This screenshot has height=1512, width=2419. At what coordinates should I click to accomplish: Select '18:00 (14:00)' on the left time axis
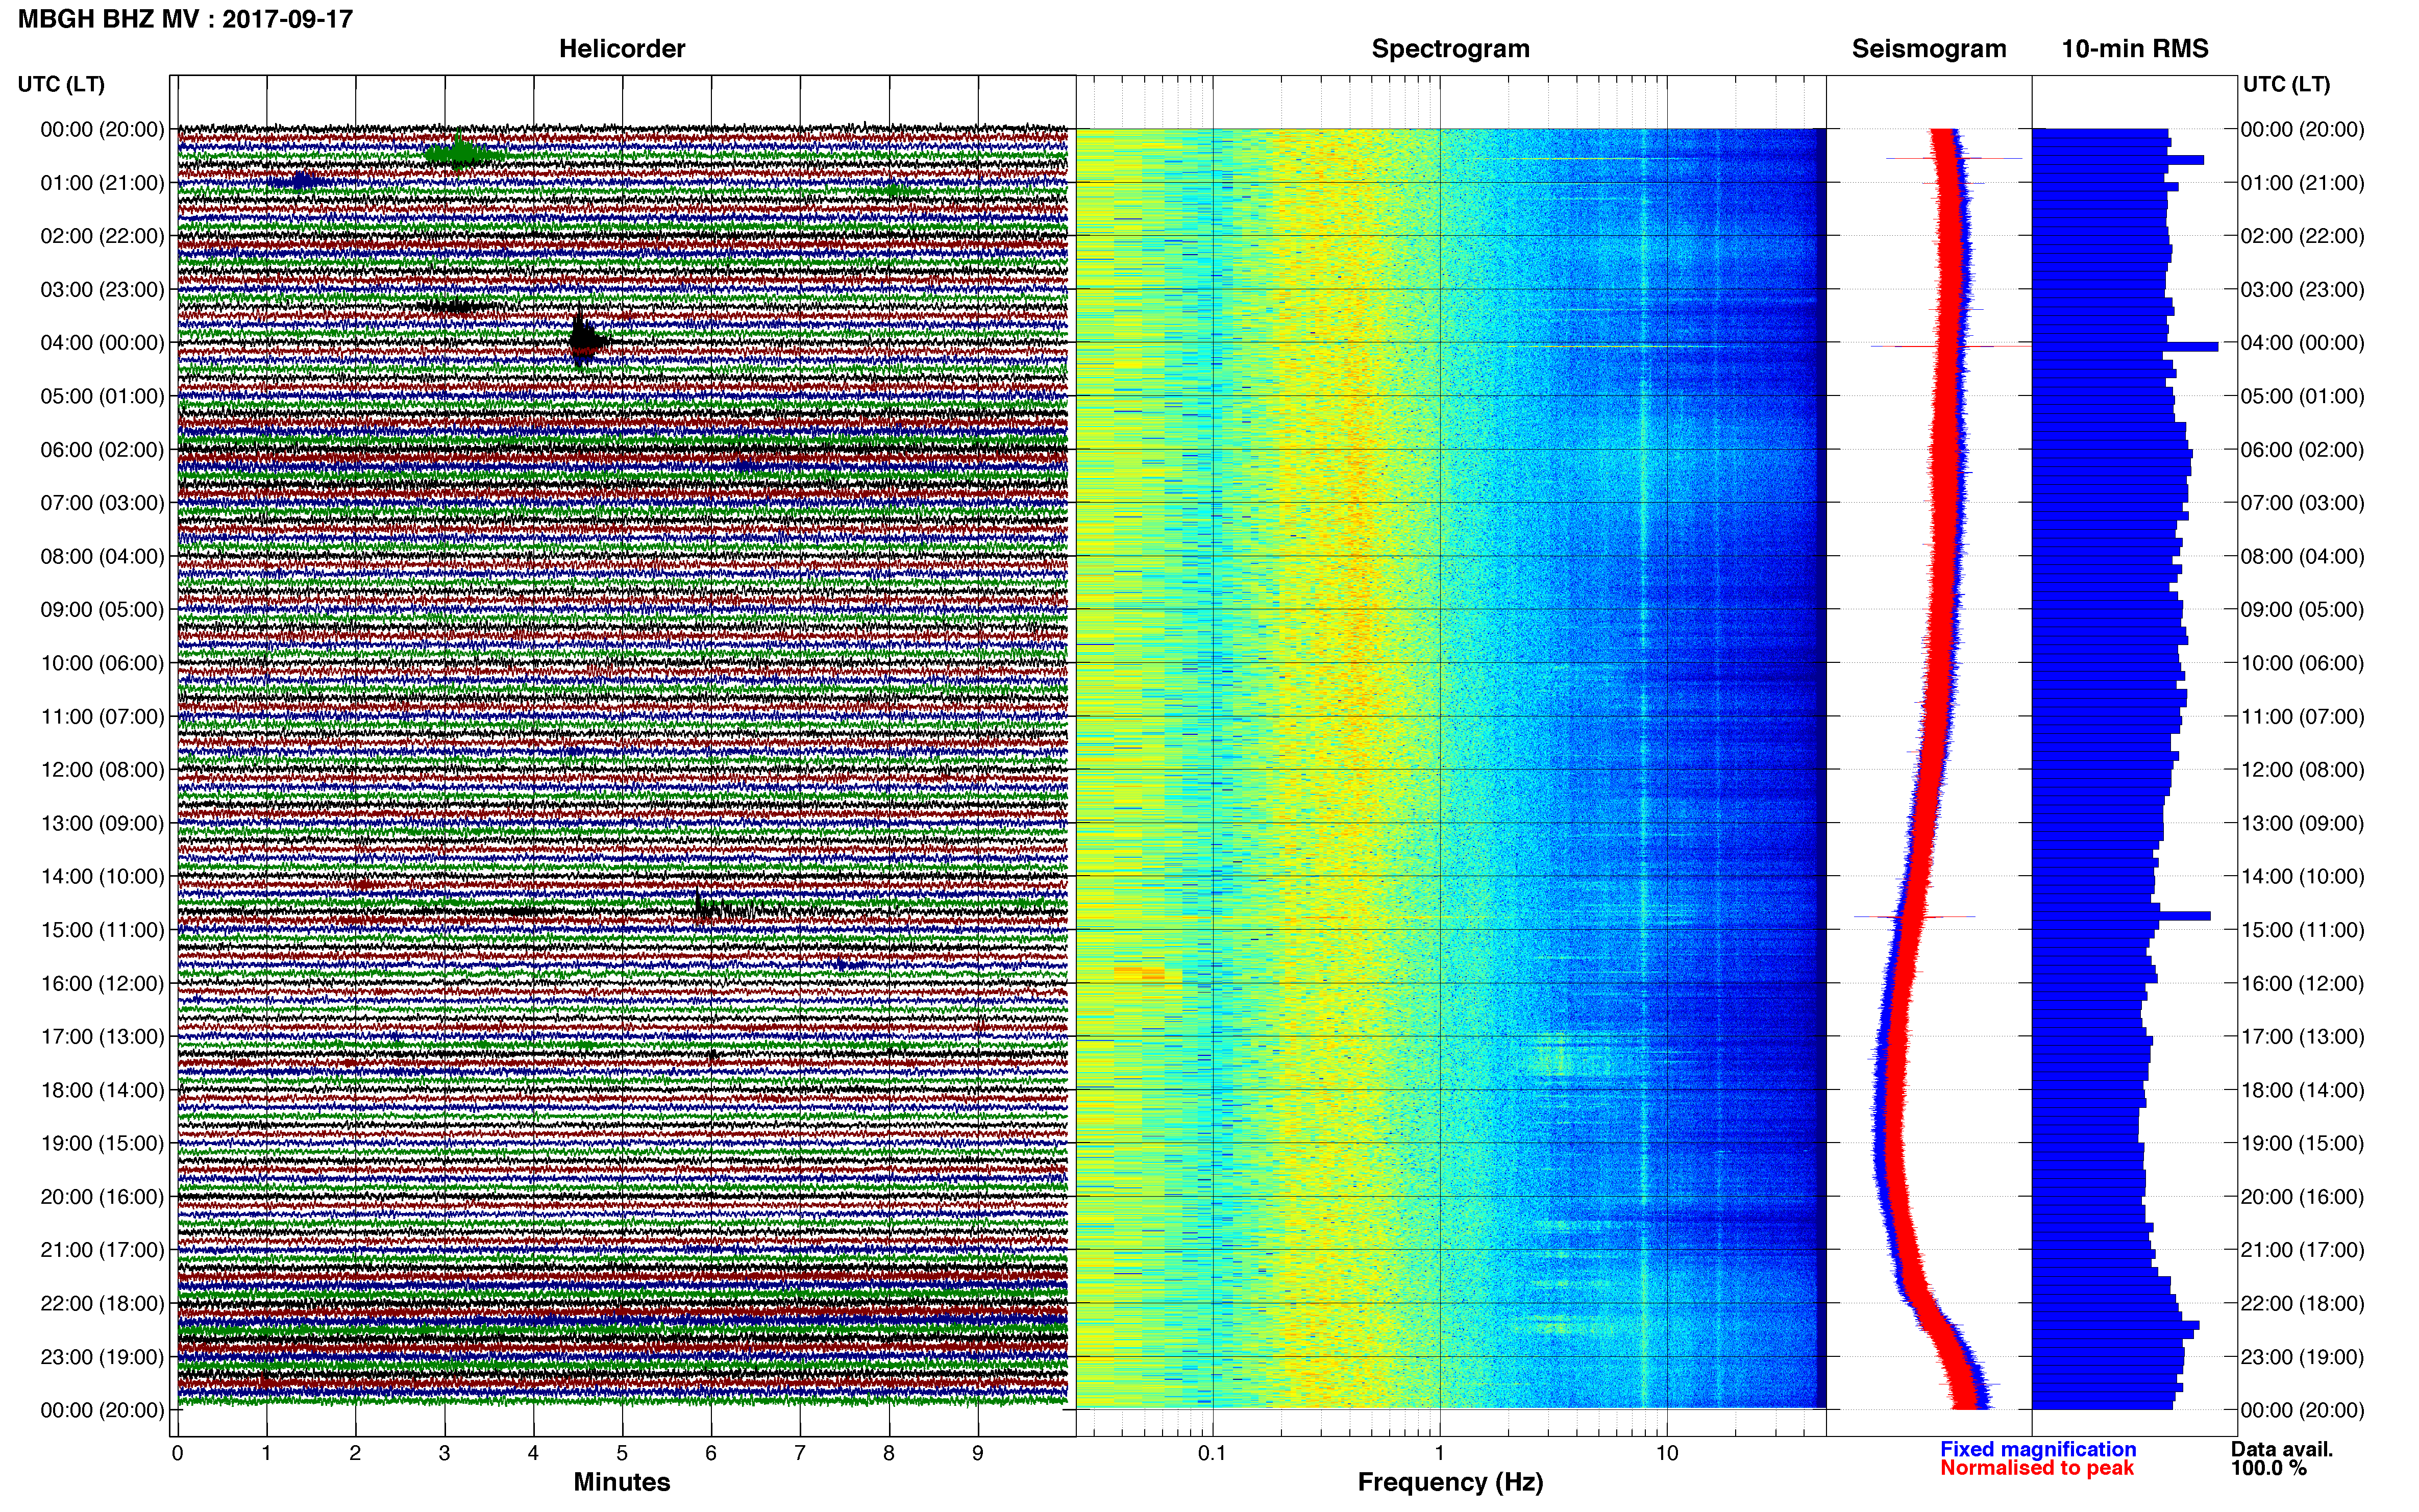[x=102, y=1090]
